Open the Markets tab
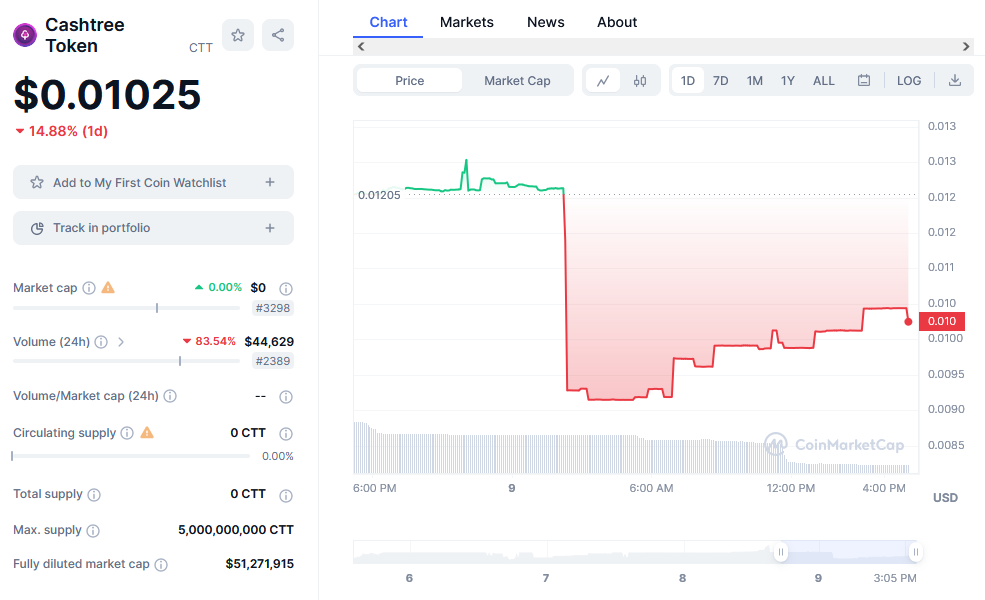985x600 pixels. [x=467, y=23]
